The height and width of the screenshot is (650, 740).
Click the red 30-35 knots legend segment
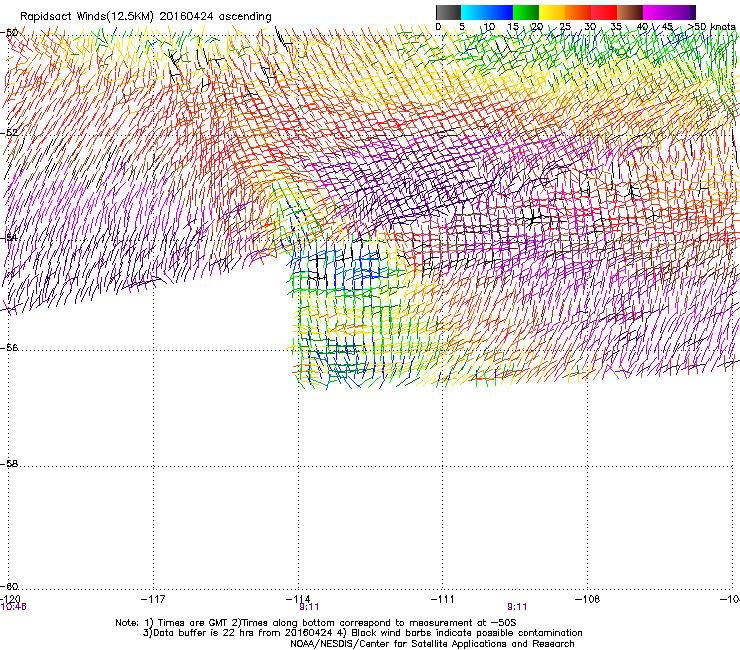point(604,12)
